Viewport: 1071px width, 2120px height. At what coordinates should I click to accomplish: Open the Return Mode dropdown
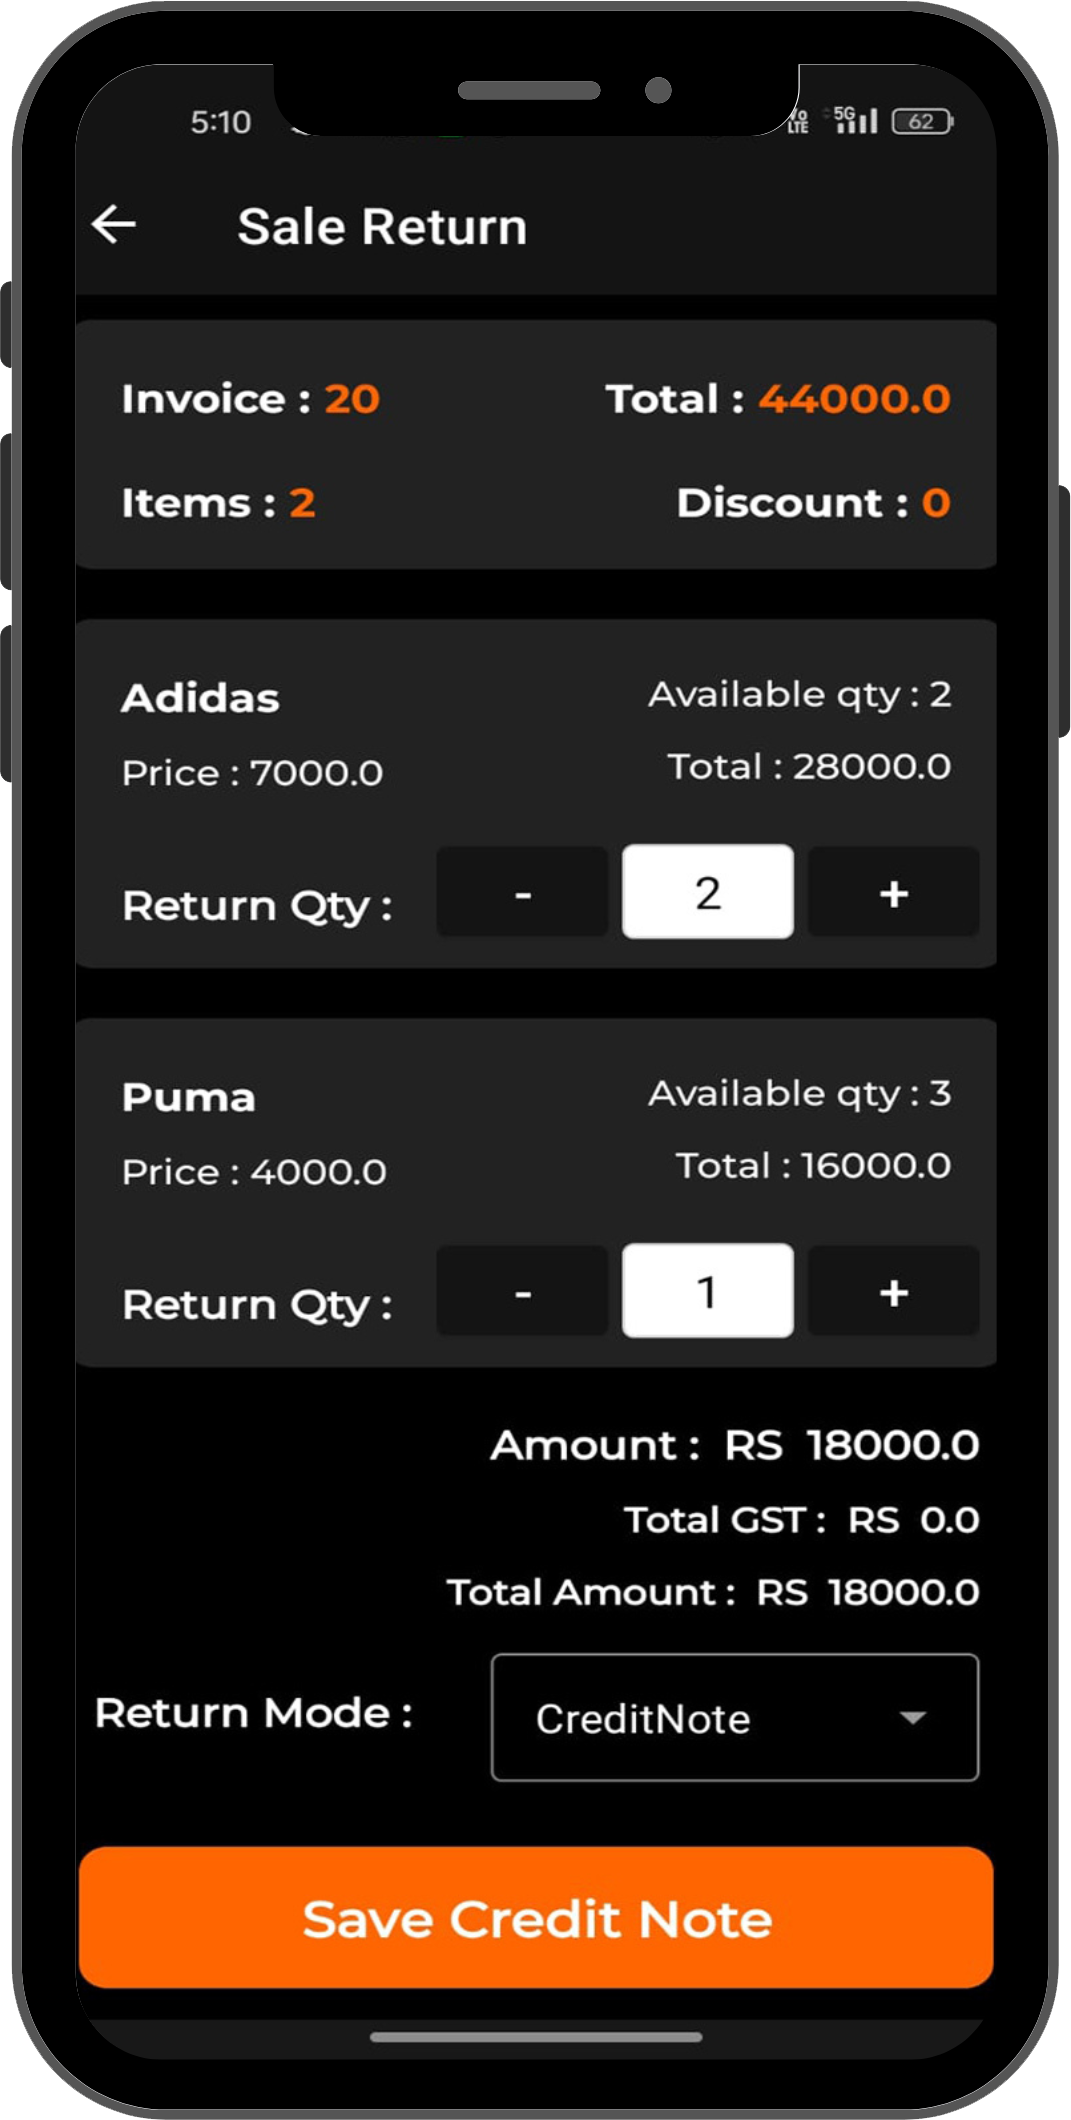click(734, 1718)
